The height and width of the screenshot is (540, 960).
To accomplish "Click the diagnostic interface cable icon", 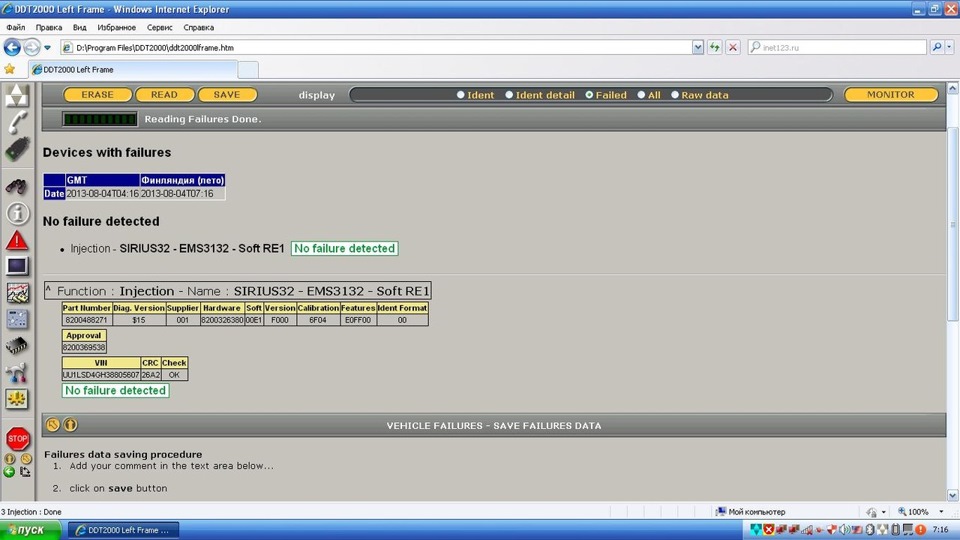I will pyautogui.click(x=17, y=149).
